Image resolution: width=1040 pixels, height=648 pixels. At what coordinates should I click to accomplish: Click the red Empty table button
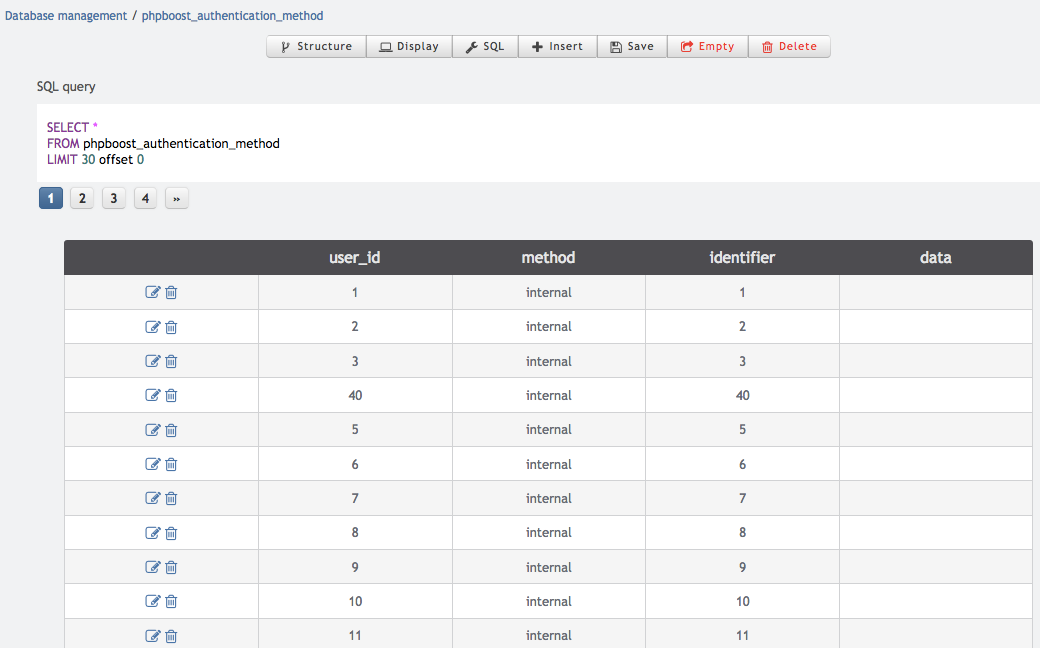click(707, 47)
